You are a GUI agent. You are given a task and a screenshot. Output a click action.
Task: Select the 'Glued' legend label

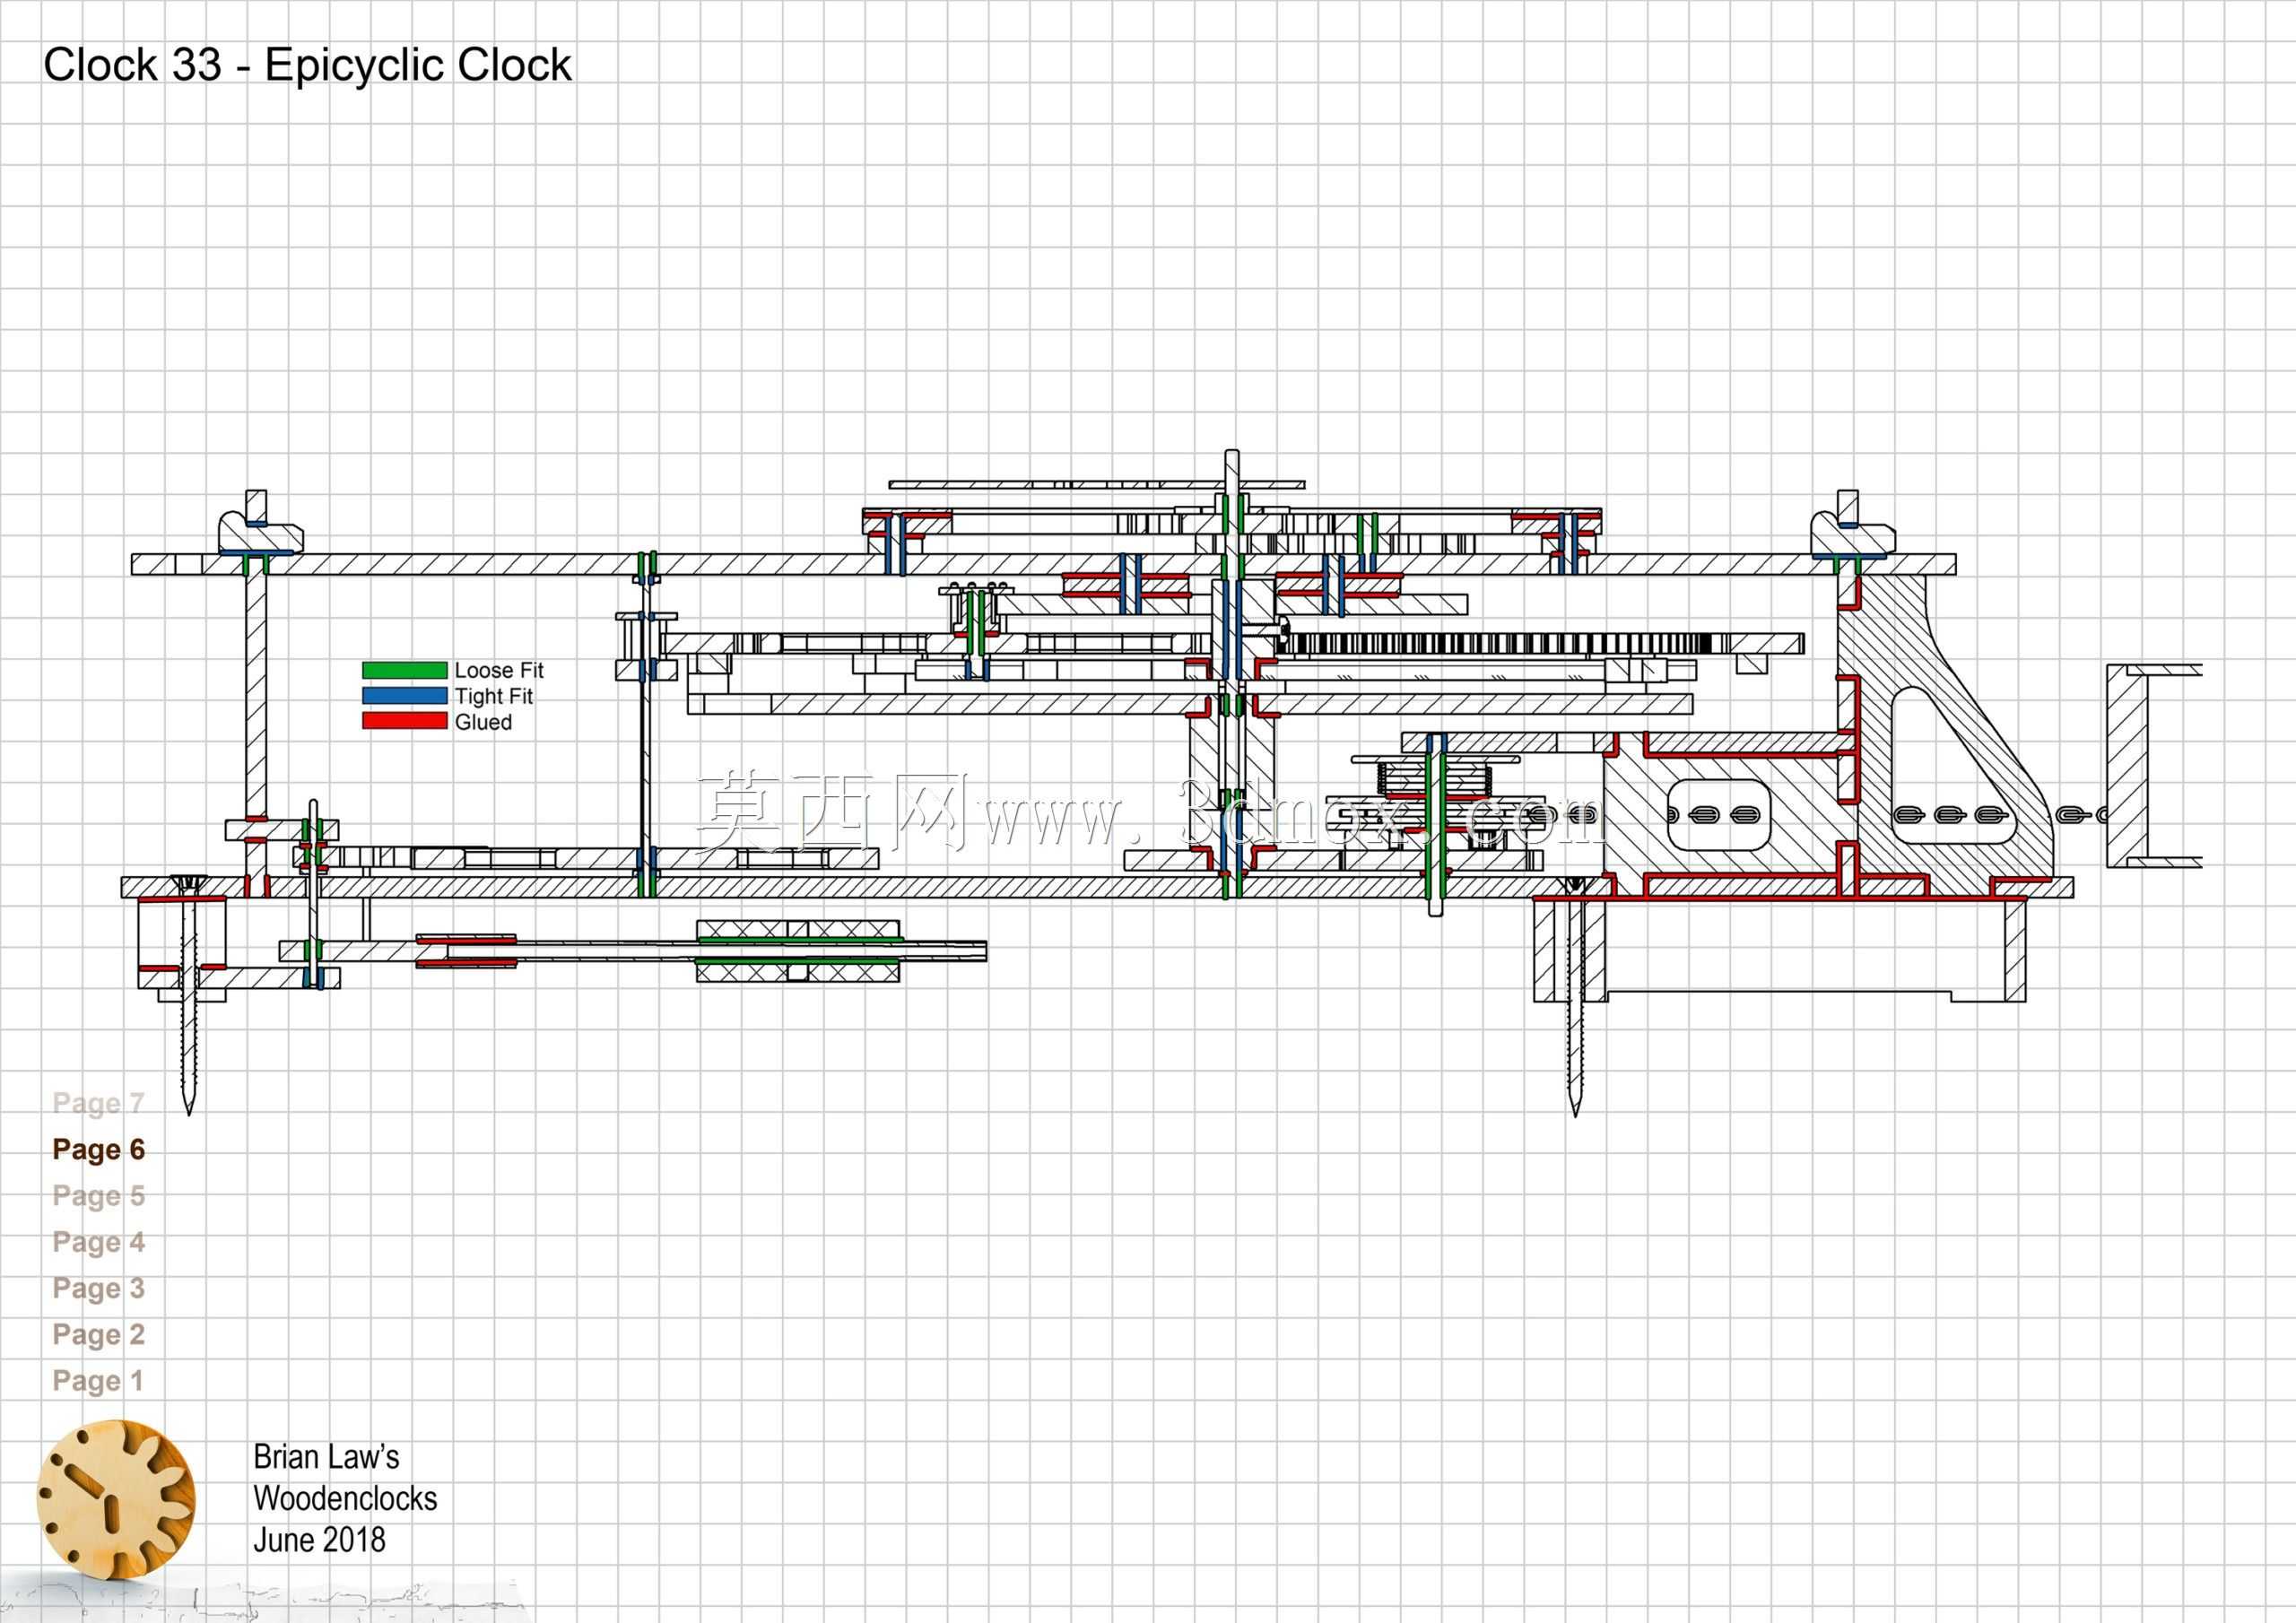coord(483,722)
